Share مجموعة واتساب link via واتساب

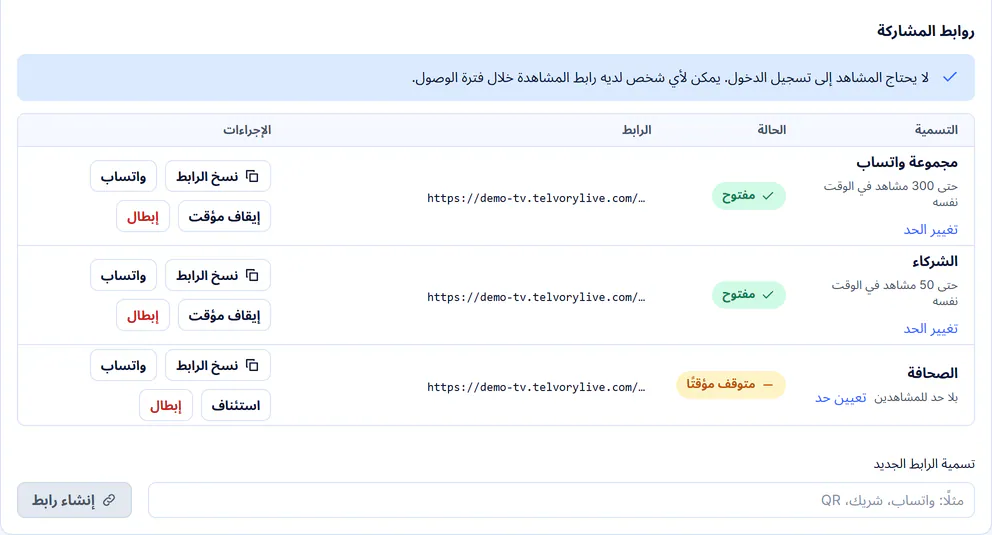pos(123,176)
